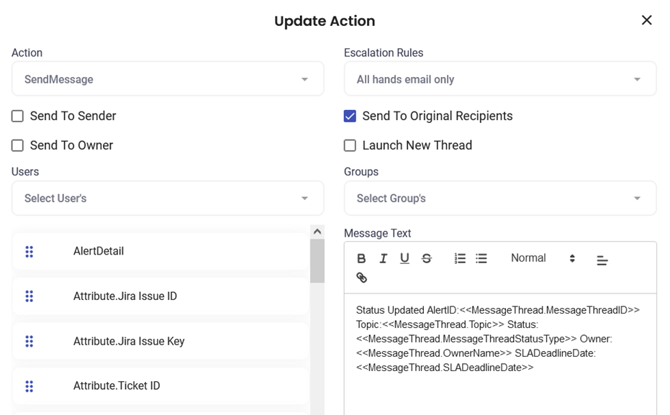Image resolution: width=670 pixels, height=415 pixels.
Task: Open text alignment options in editor
Action: [x=602, y=260]
